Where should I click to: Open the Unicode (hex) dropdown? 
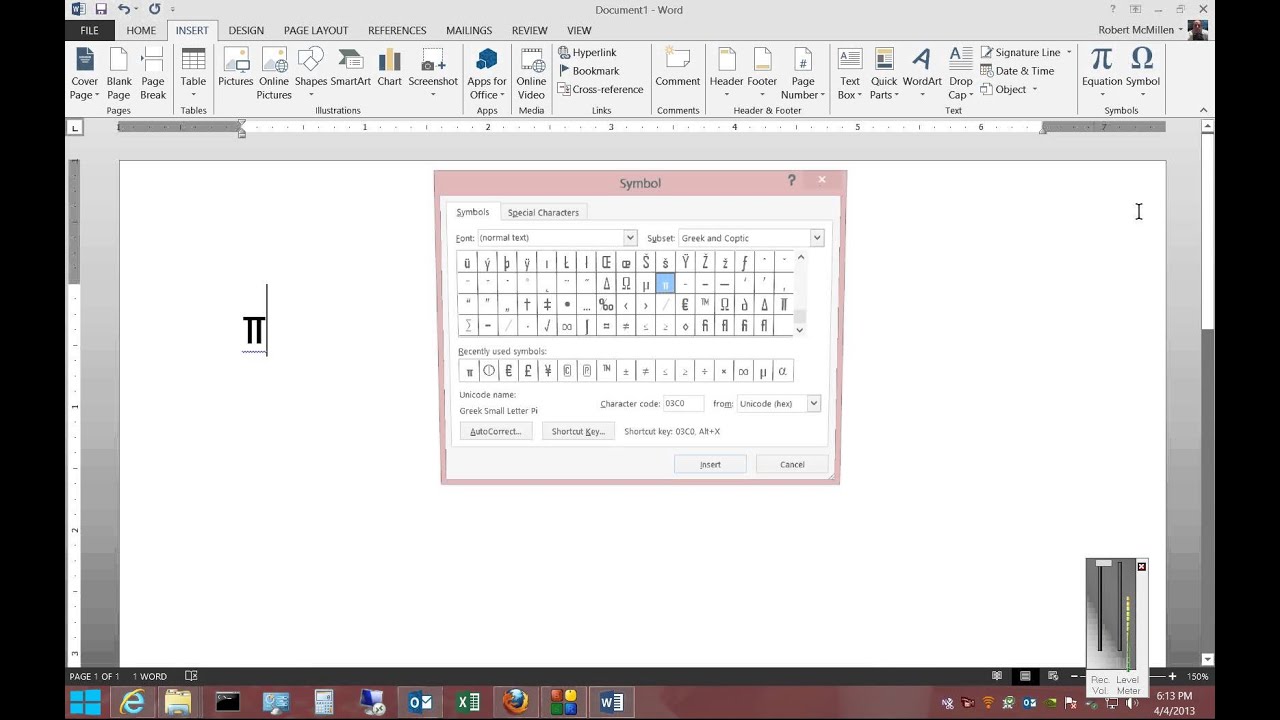click(x=812, y=403)
